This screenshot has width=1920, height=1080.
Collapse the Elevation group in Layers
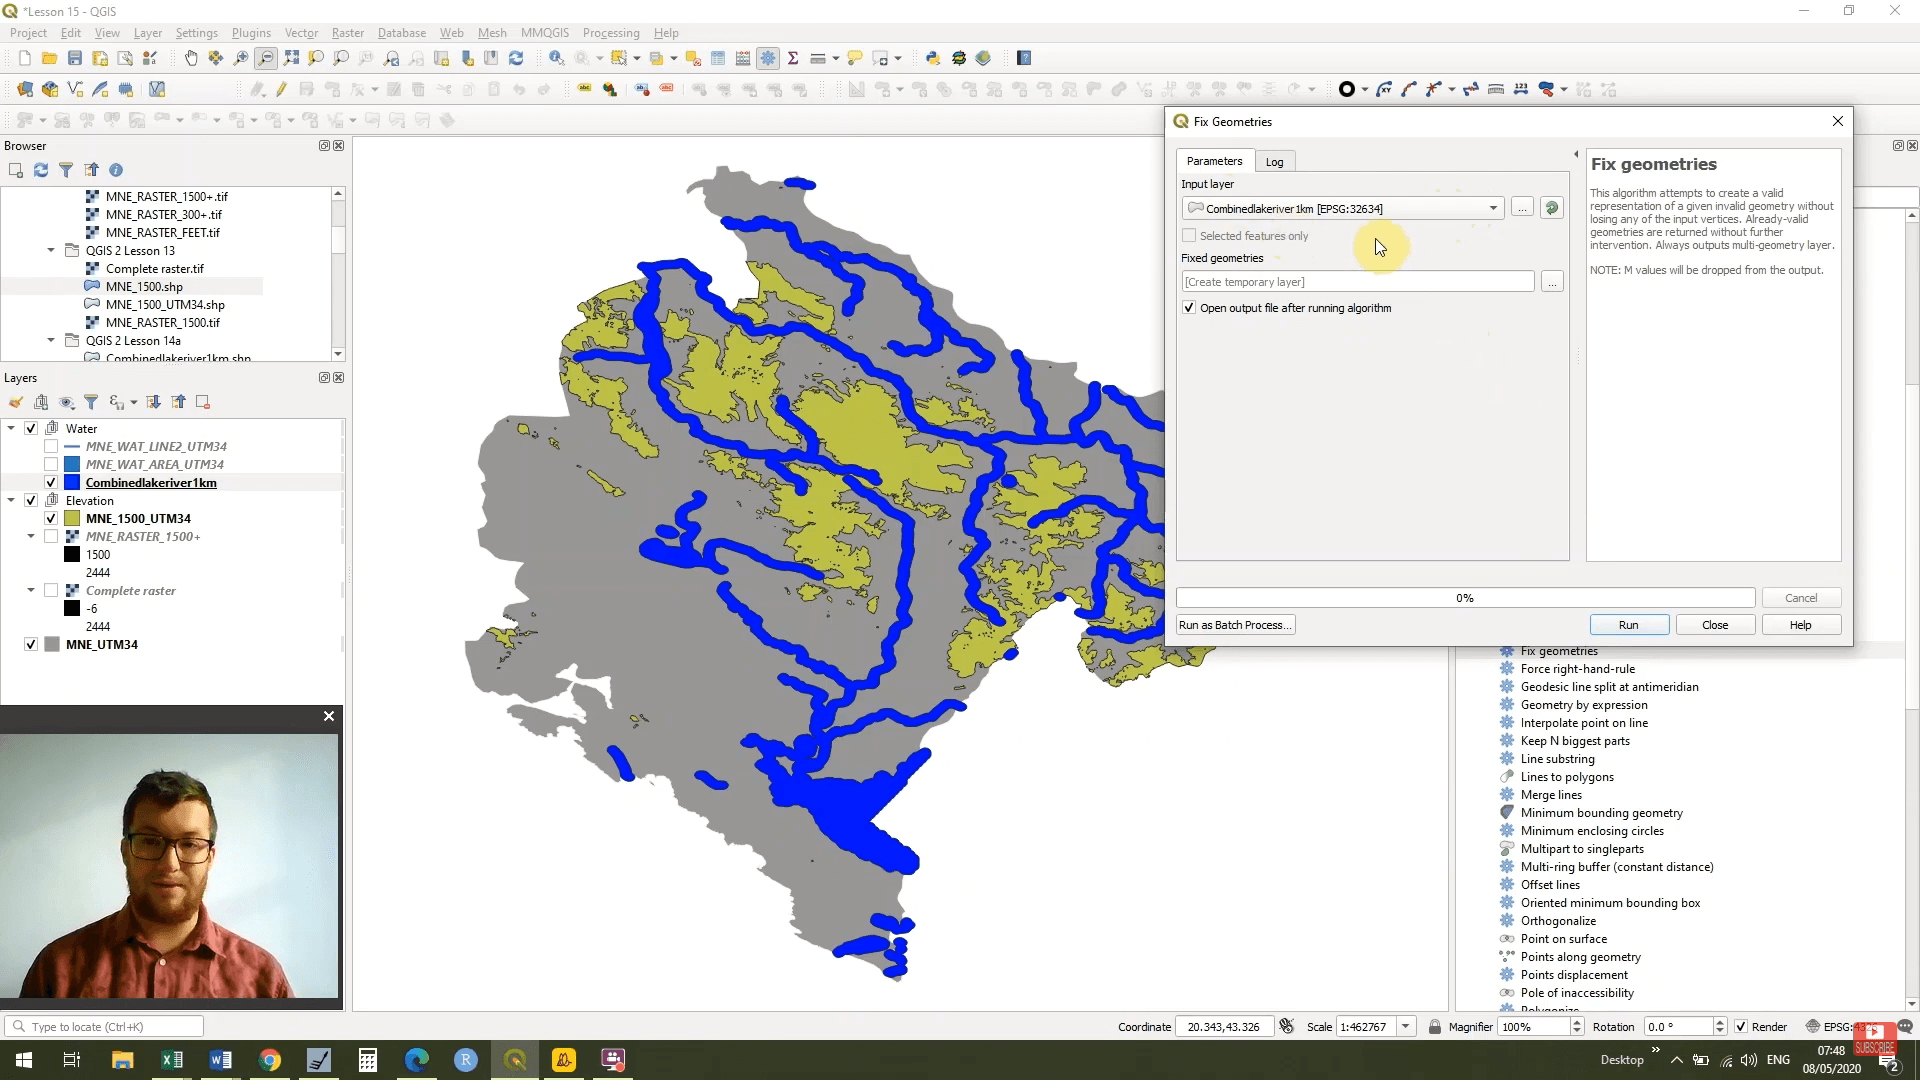(11, 500)
